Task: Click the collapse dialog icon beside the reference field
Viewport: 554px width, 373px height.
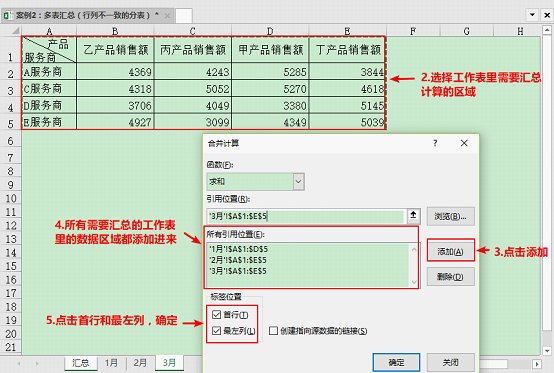Action: click(413, 215)
